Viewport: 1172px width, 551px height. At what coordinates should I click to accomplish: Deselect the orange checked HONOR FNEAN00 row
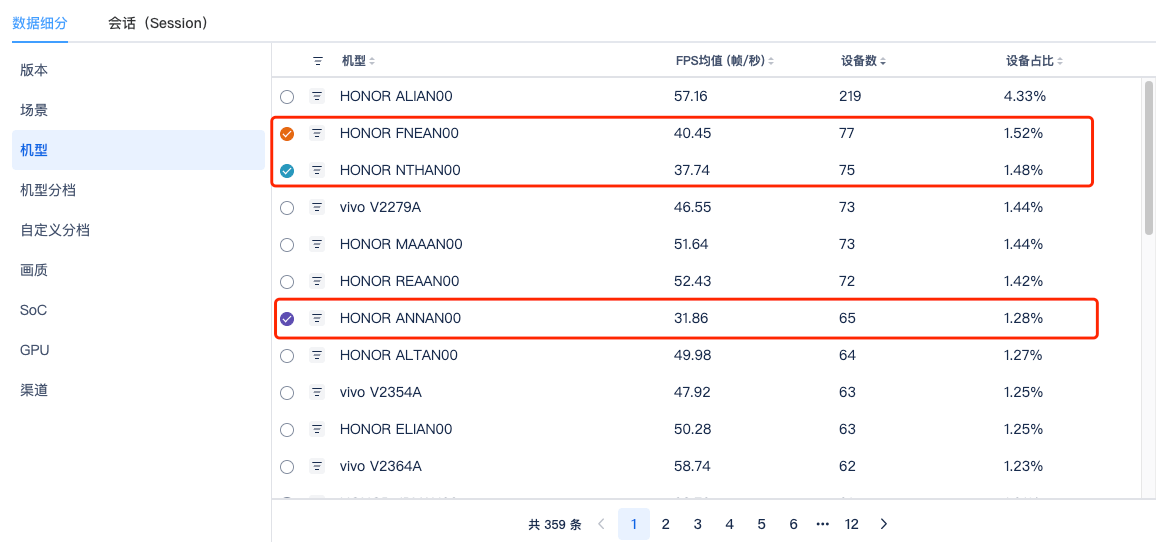[x=287, y=134]
